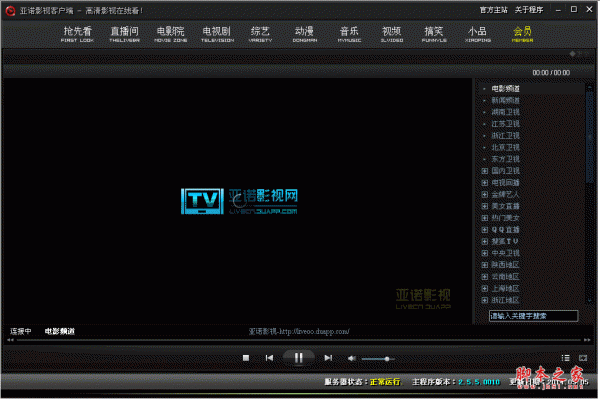Maximize the player window
Image resolution: width=600 pixels, height=399 pixels.
574,10
